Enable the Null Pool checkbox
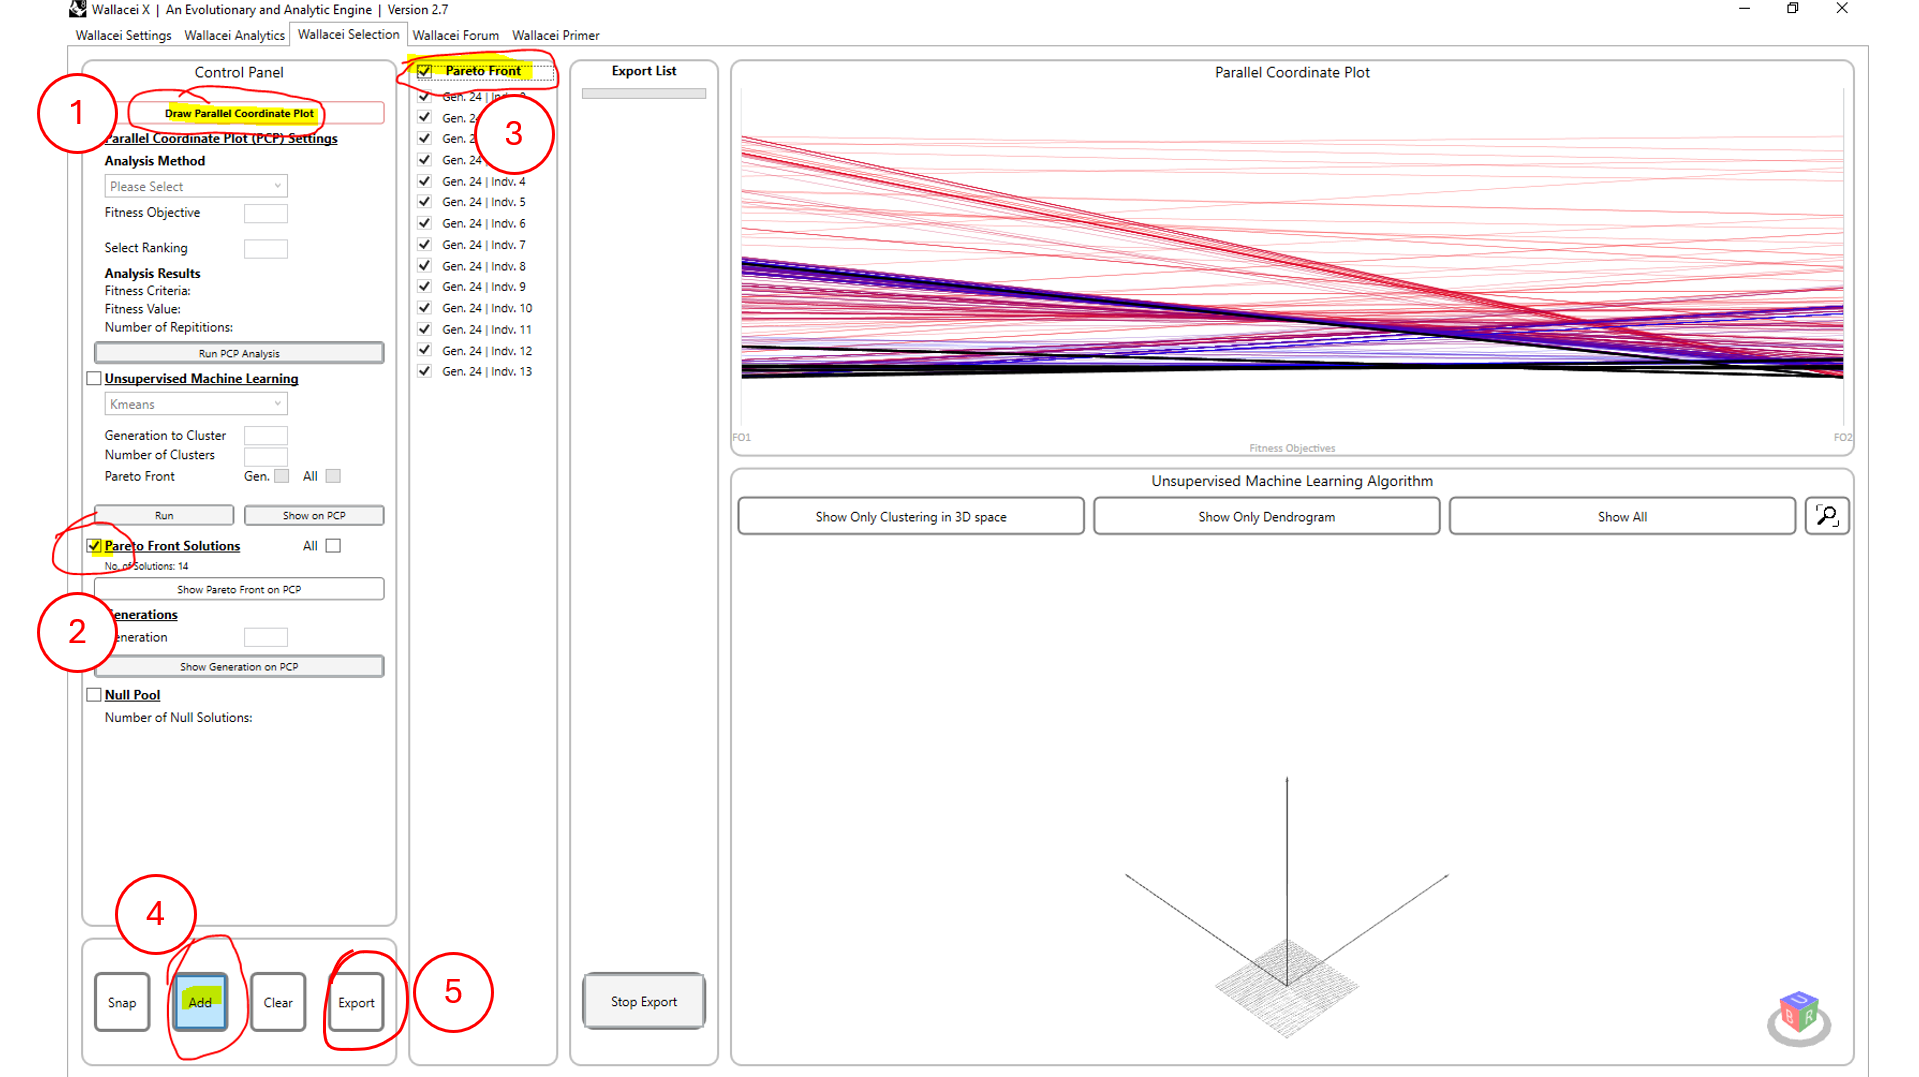This screenshot has width=1919, height=1077. (94, 695)
